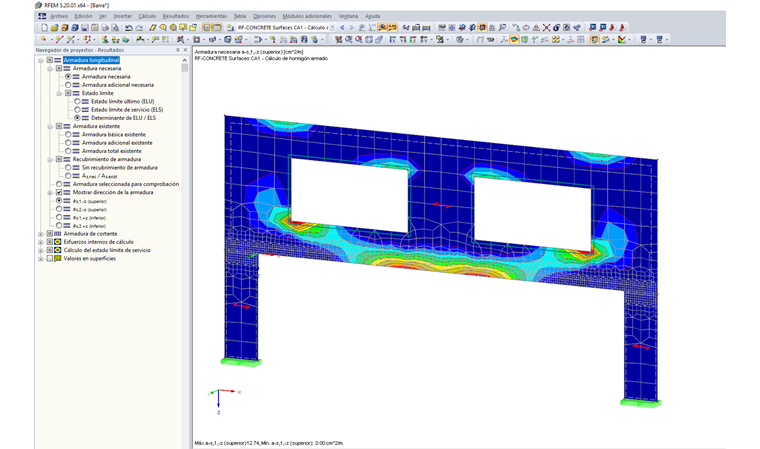The image size is (760, 449).
Task: Click the Print preview magnifier icon
Action: pyautogui.click(x=115, y=28)
